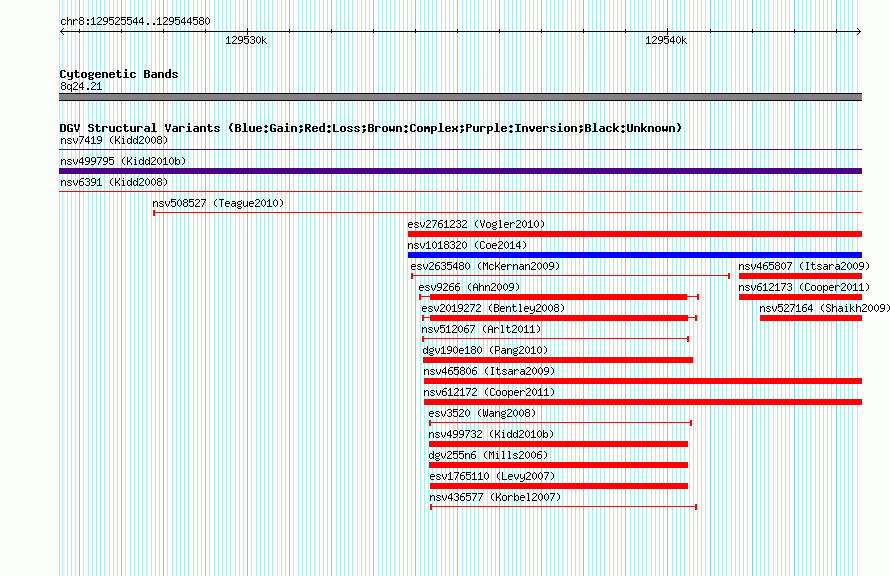This screenshot has height=576, width=890.
Task: Select nsv527164 (Shaikh2009) label
Action: [x=825, y=308]
